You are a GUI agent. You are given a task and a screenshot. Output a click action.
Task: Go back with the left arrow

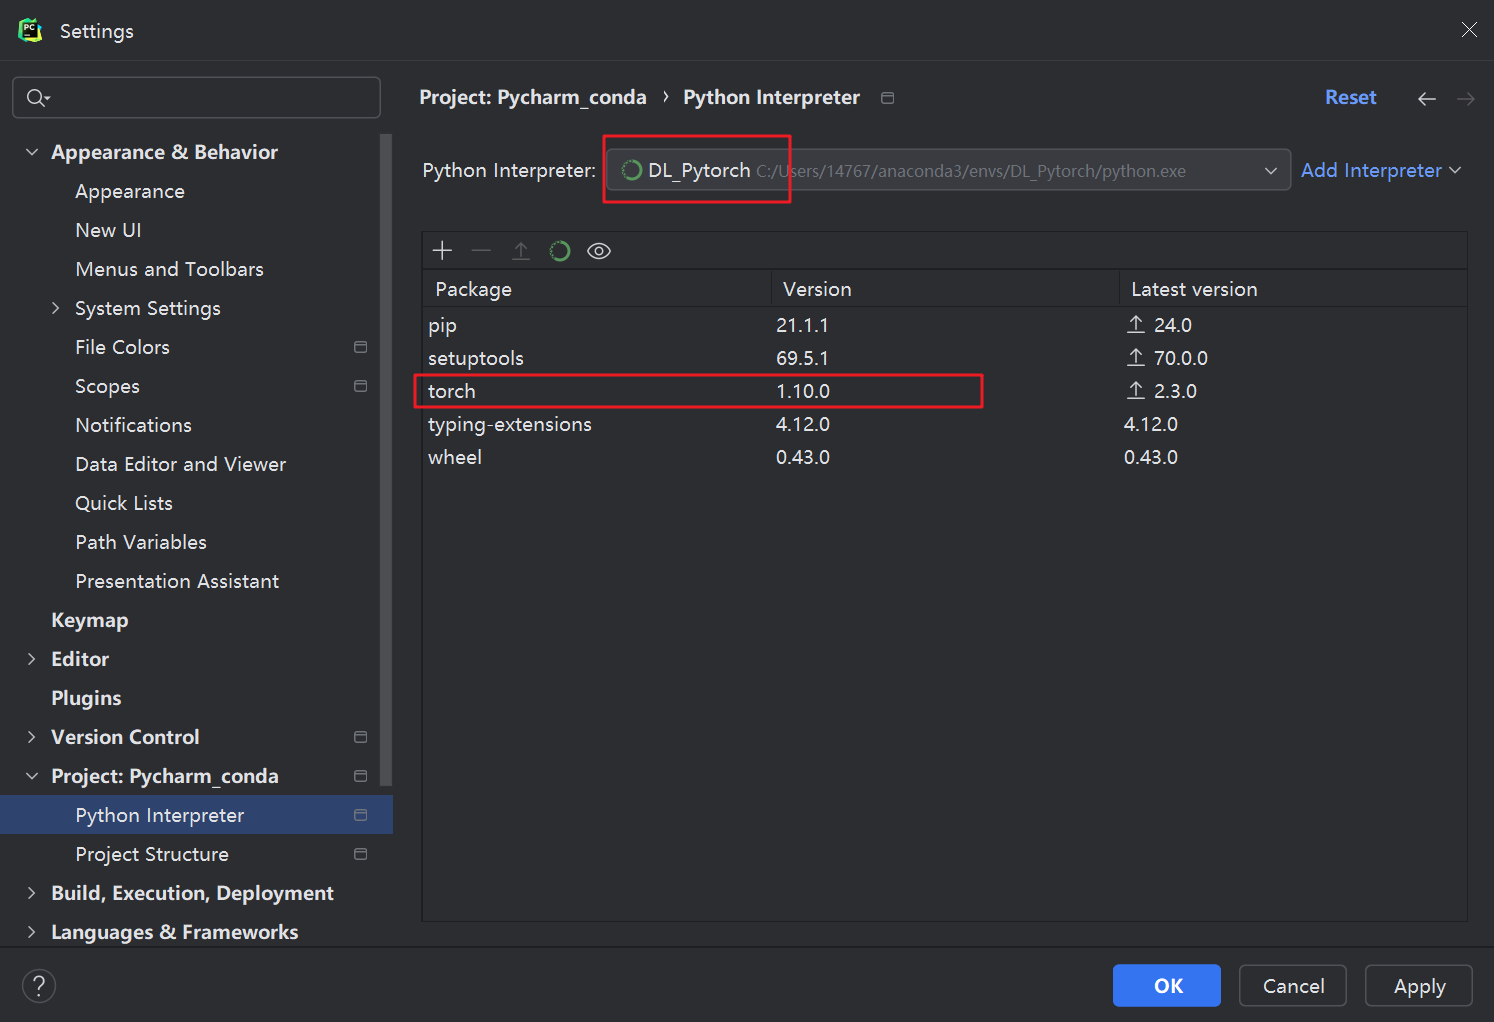(1427, 98)
